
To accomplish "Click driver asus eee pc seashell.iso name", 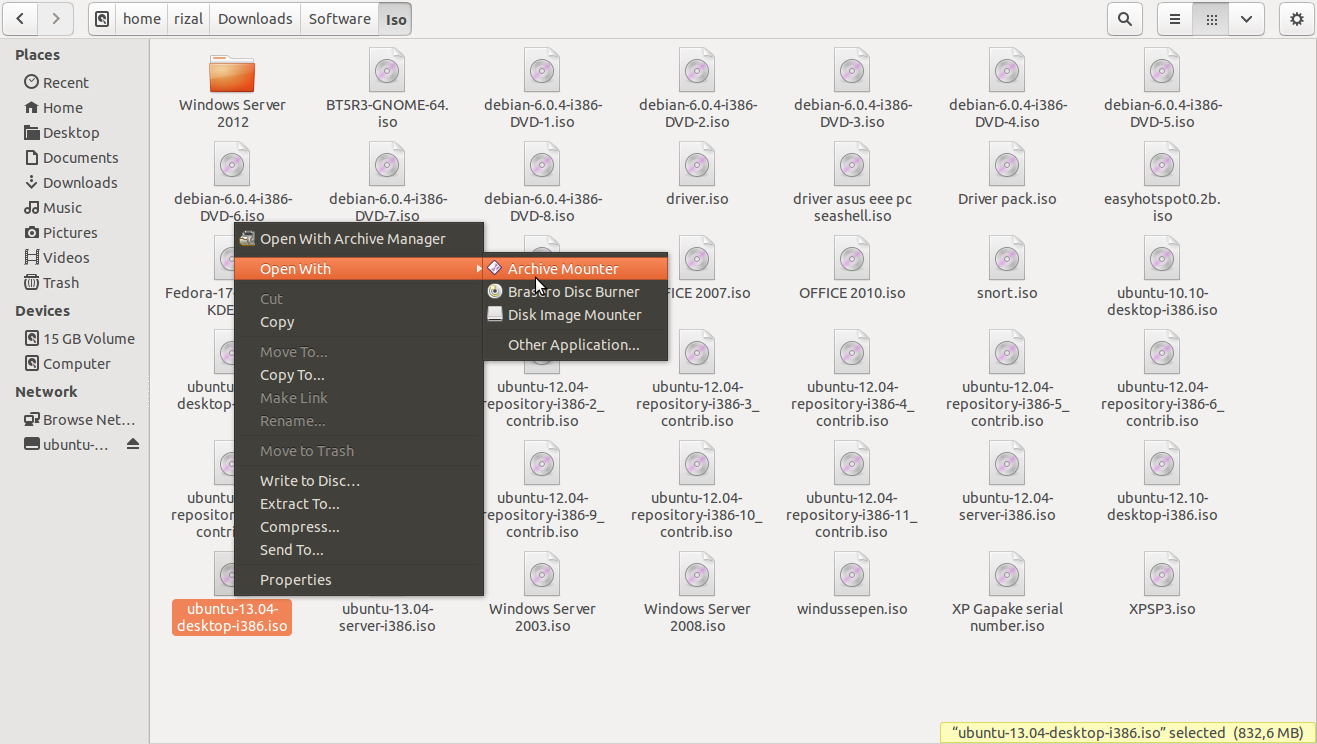I will (852, 207).
